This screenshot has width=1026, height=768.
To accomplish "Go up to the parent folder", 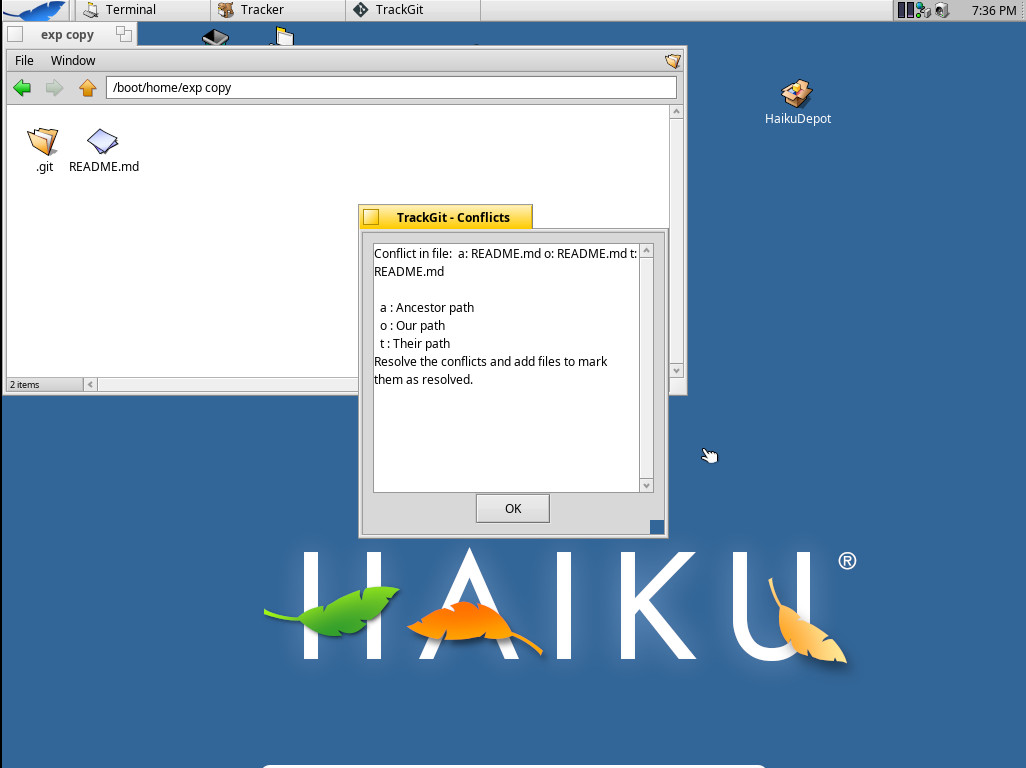I will click(x=88, y=88).
